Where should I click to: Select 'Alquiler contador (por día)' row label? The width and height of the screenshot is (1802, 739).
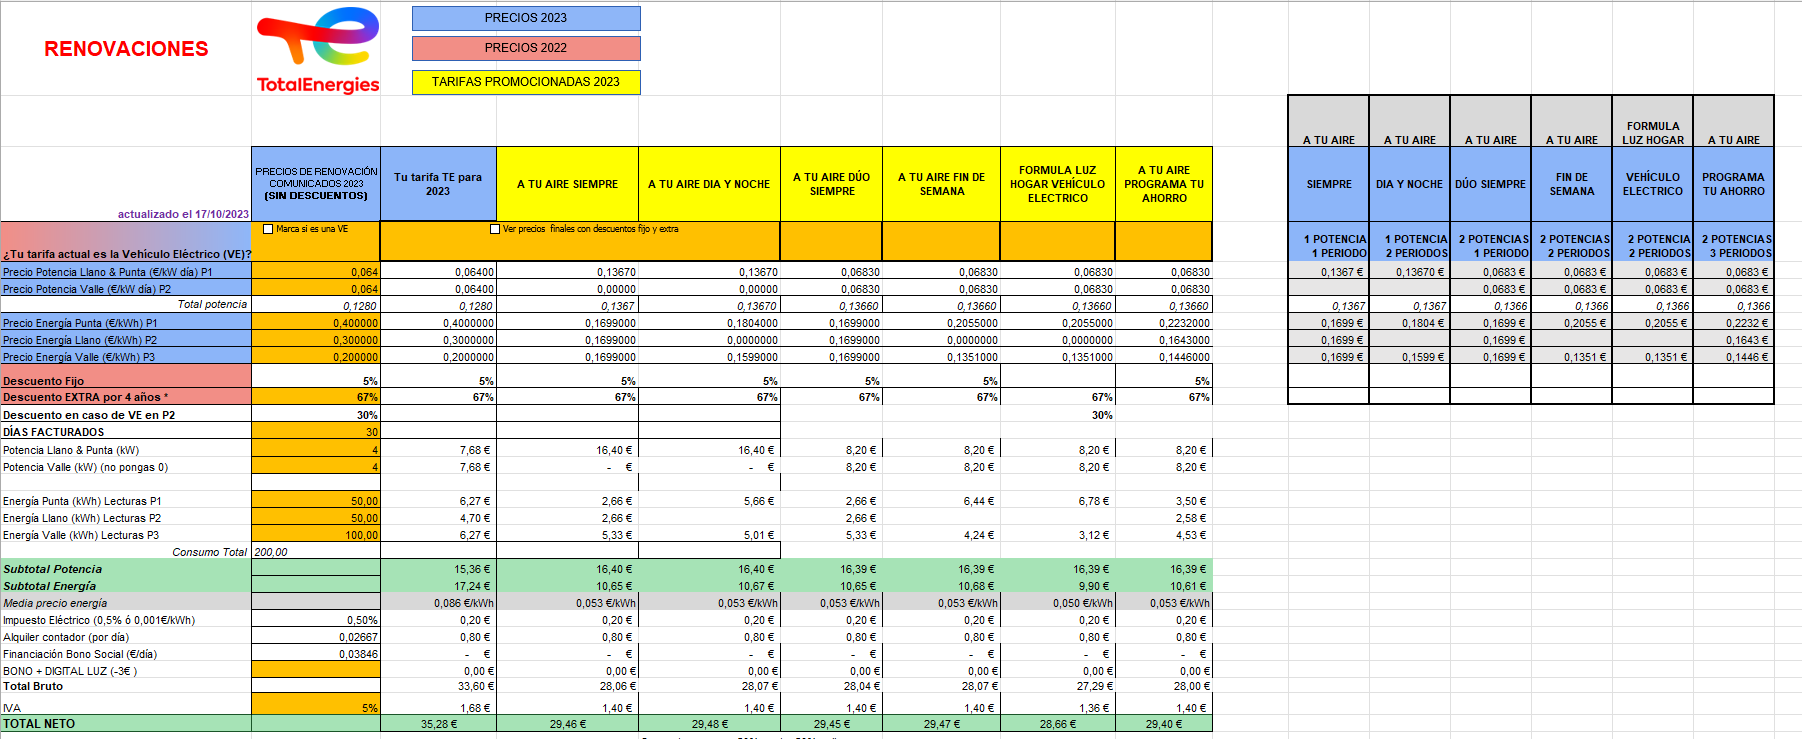(126, 637)
